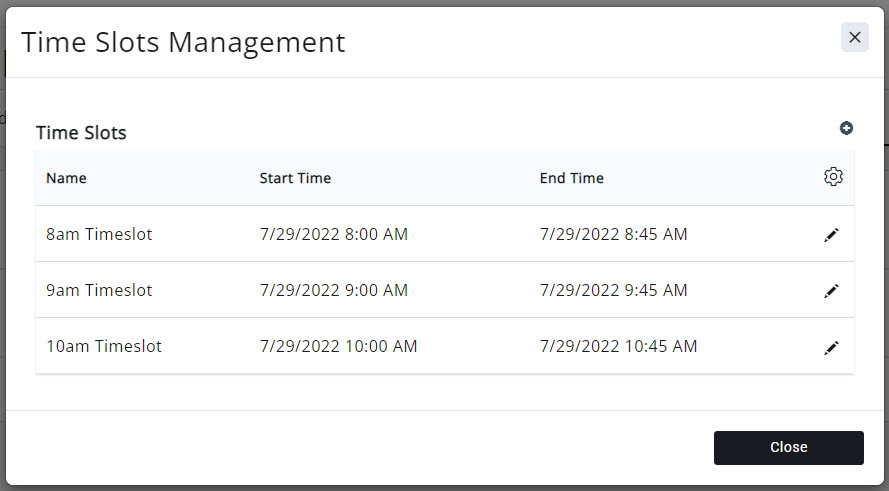889x491 pixels.
Task: Edit the 10am Timeslot with pencil icon
Action: tap(831, 348)
